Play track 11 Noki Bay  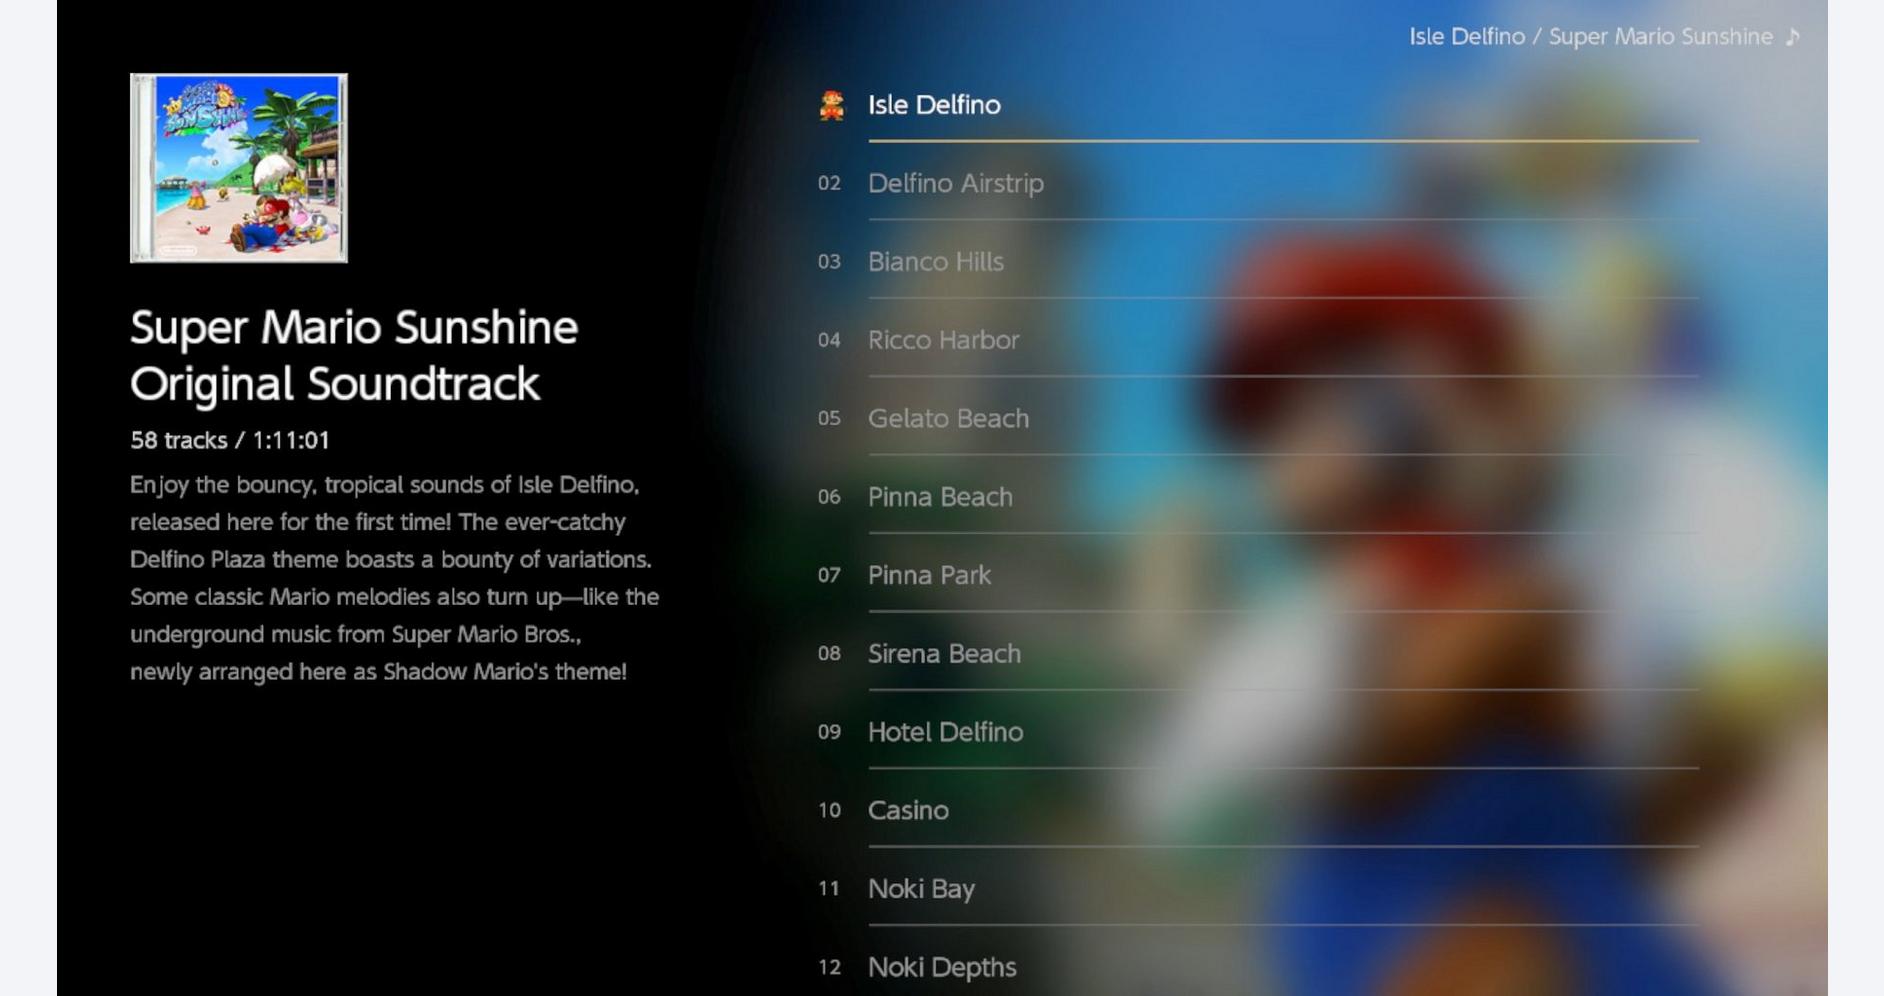pyautogui.click(x=921, y=889)
